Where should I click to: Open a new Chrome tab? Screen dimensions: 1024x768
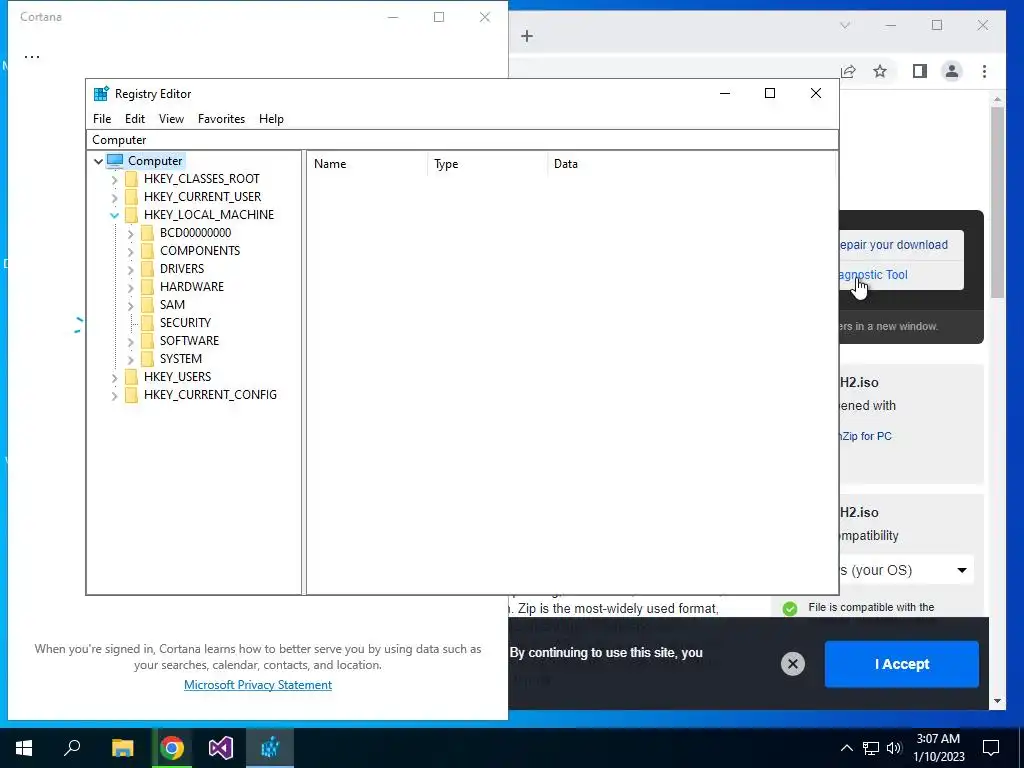(527, 36)
